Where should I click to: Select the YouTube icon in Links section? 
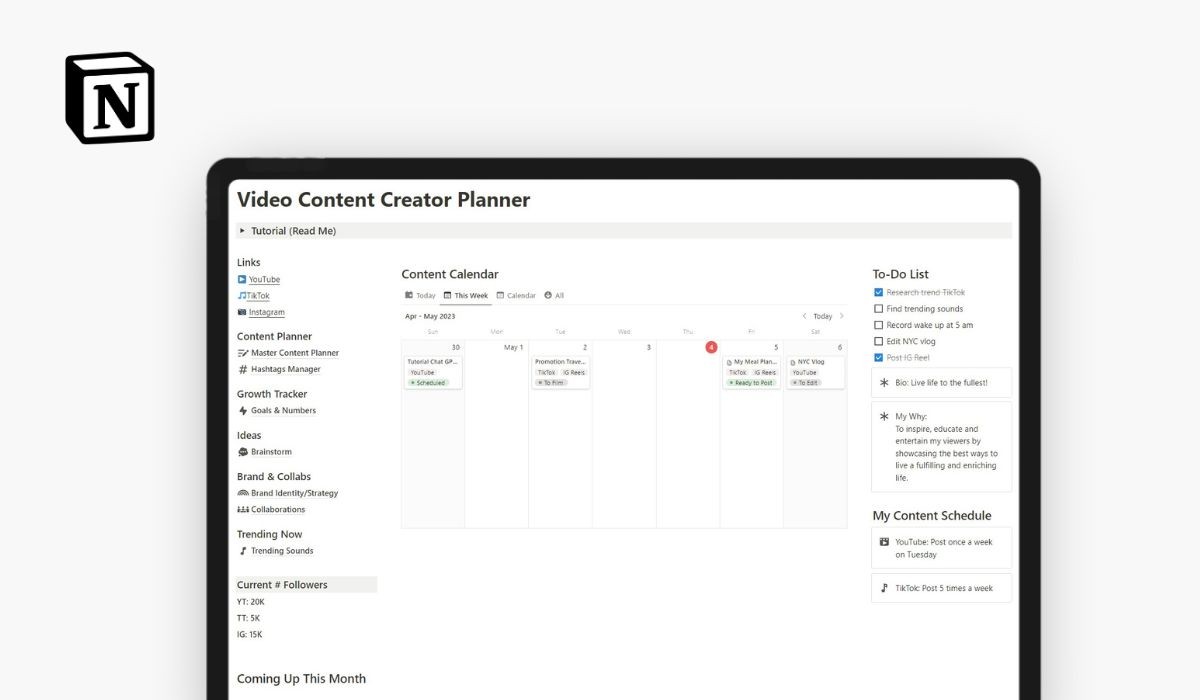coord(242,279)
